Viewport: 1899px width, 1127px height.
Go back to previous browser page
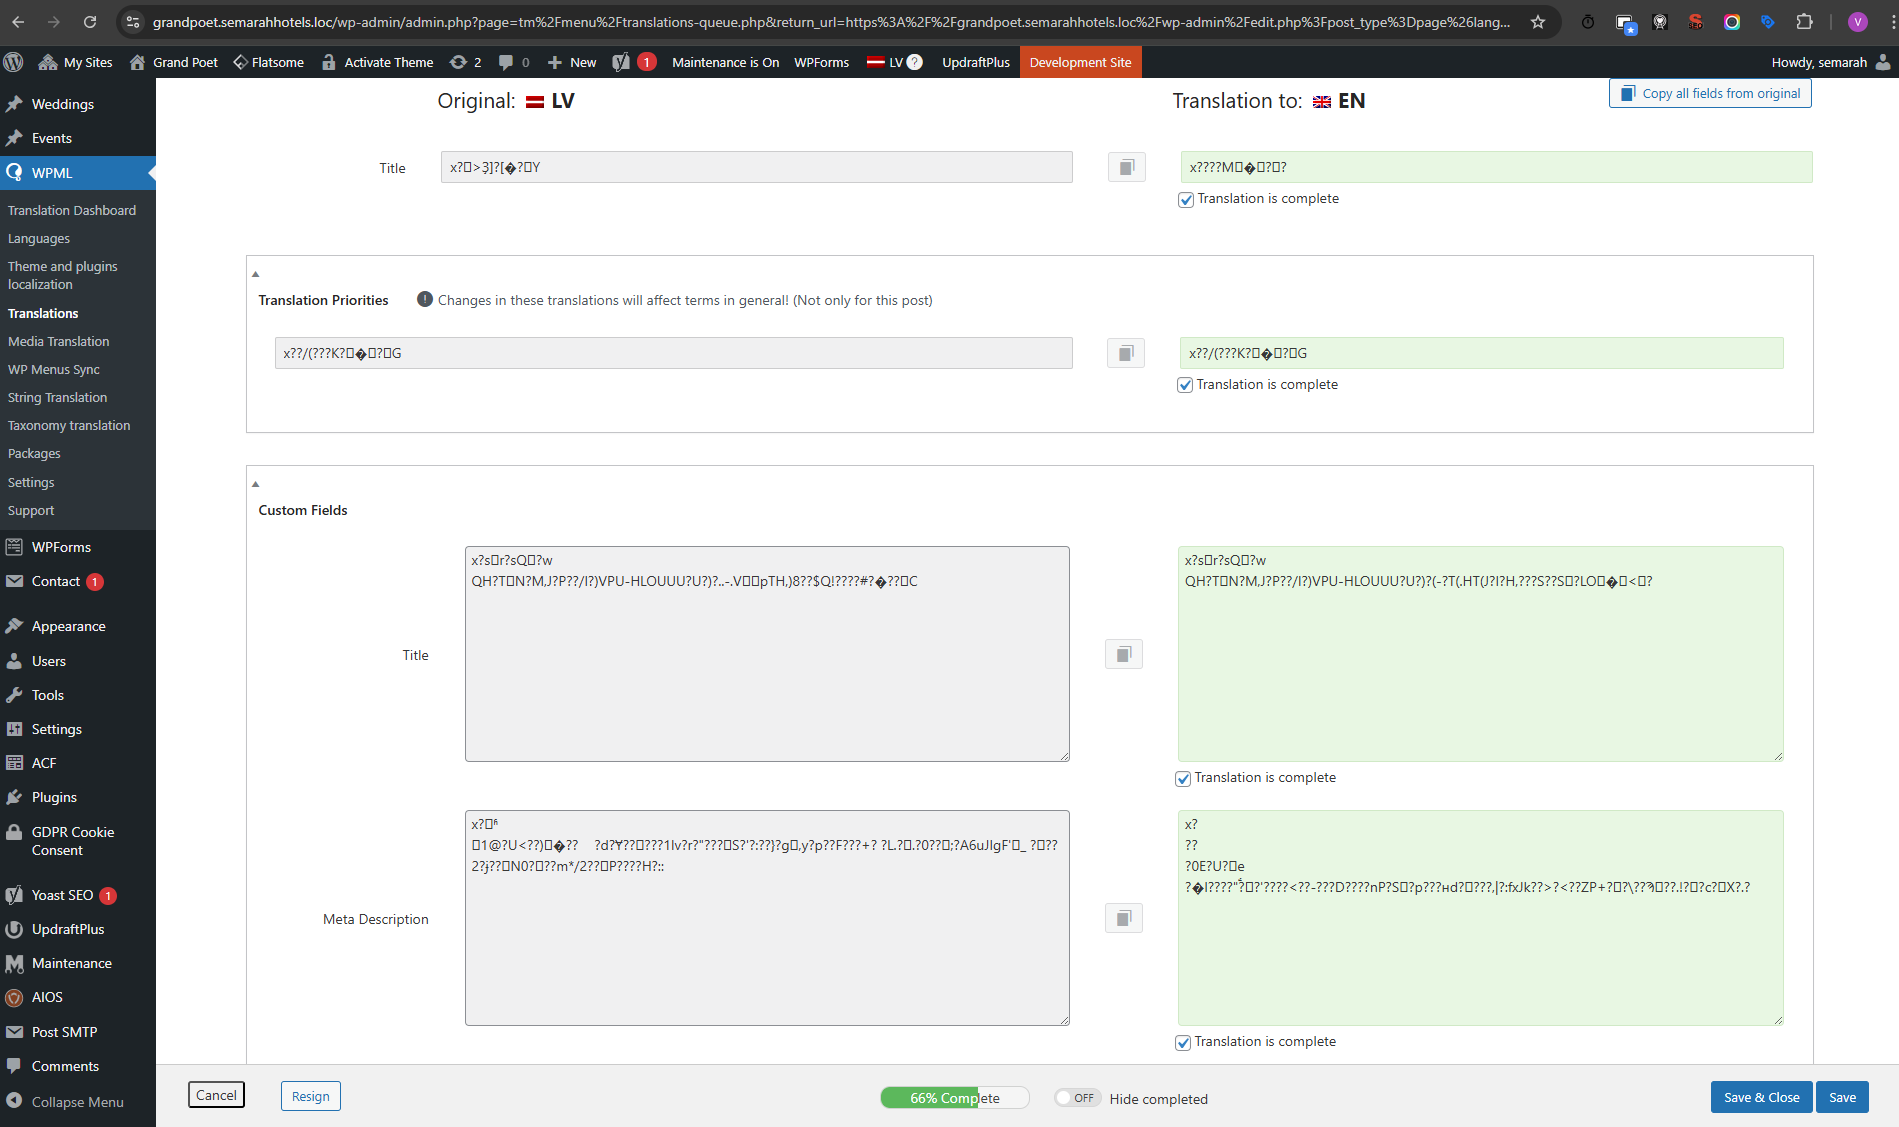pos(18,22)
